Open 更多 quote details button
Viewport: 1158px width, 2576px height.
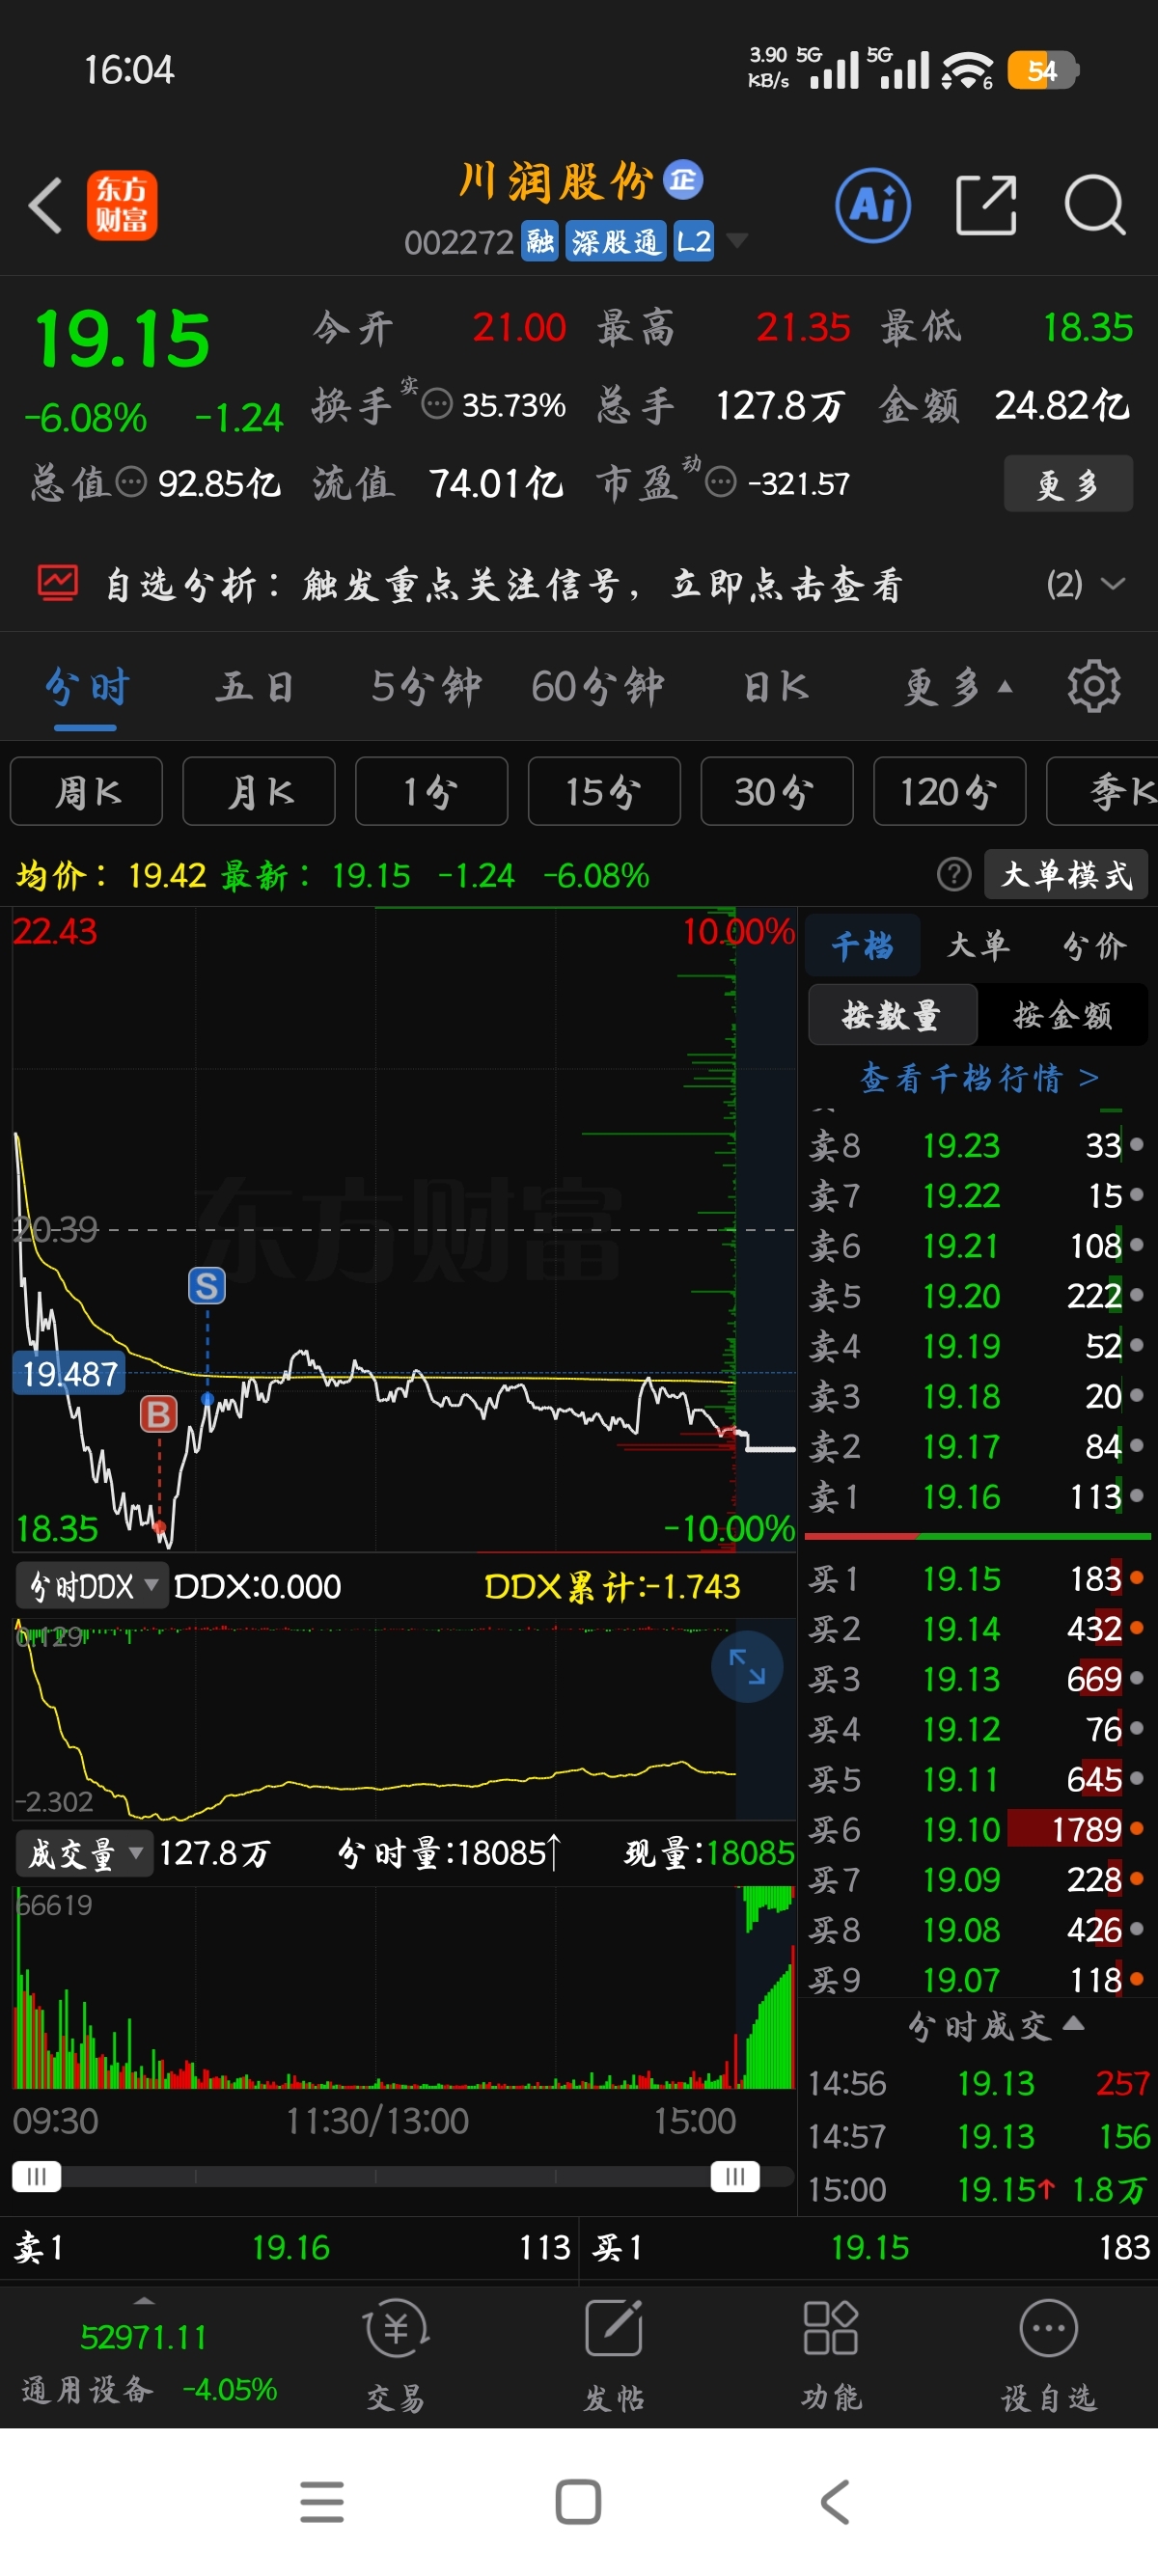tap(1068, 484)
